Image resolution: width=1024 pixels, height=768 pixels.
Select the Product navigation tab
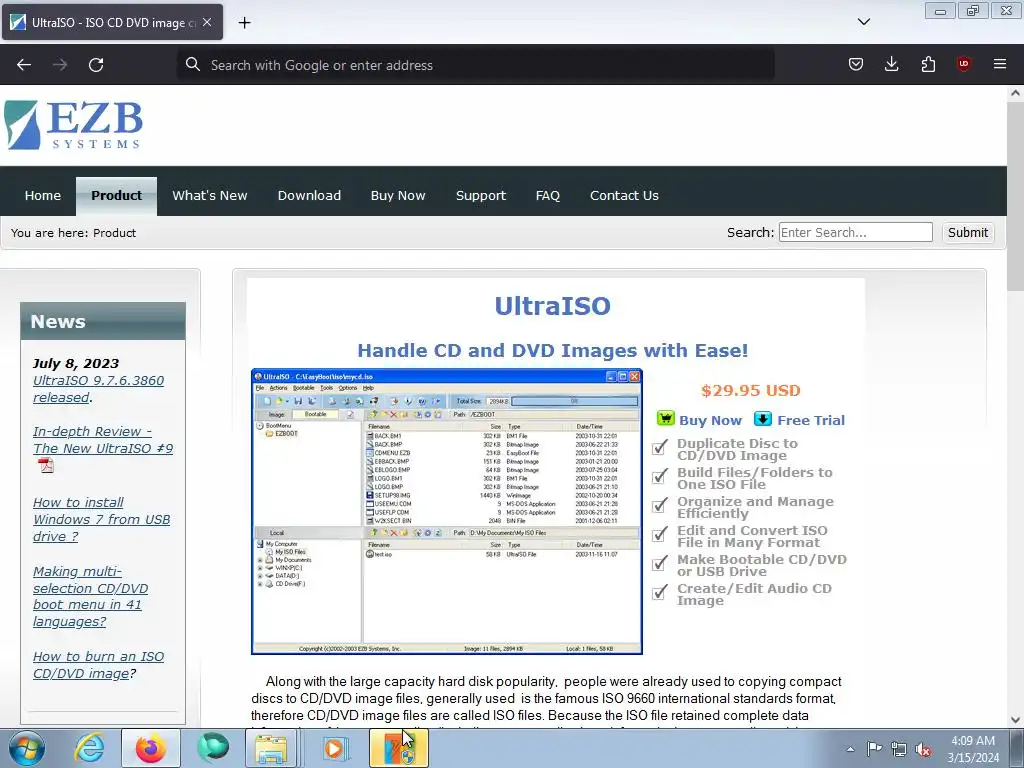pyautogui.click(x=116, y=195)
